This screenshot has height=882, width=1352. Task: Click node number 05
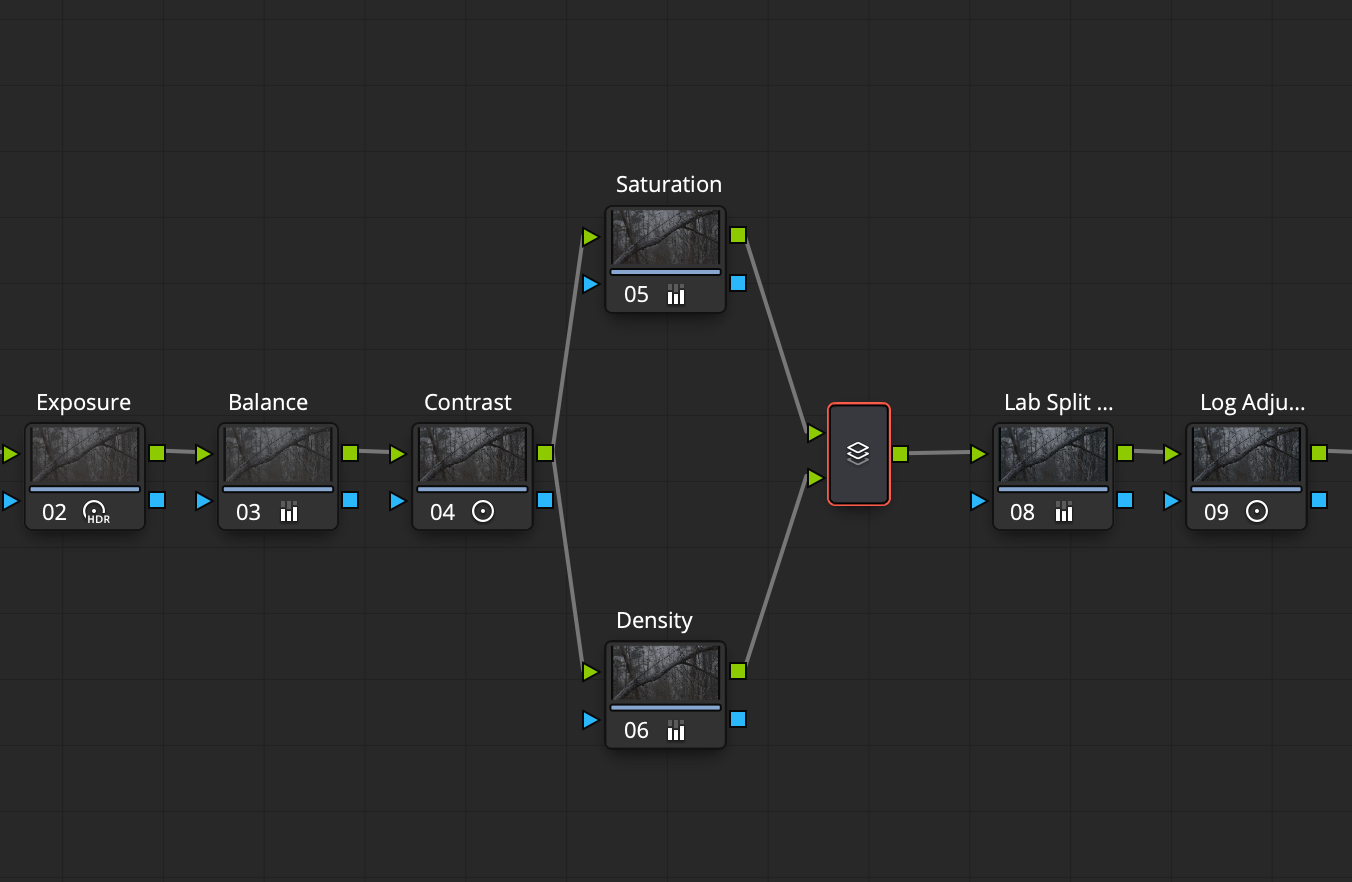(x=636, y=295)
